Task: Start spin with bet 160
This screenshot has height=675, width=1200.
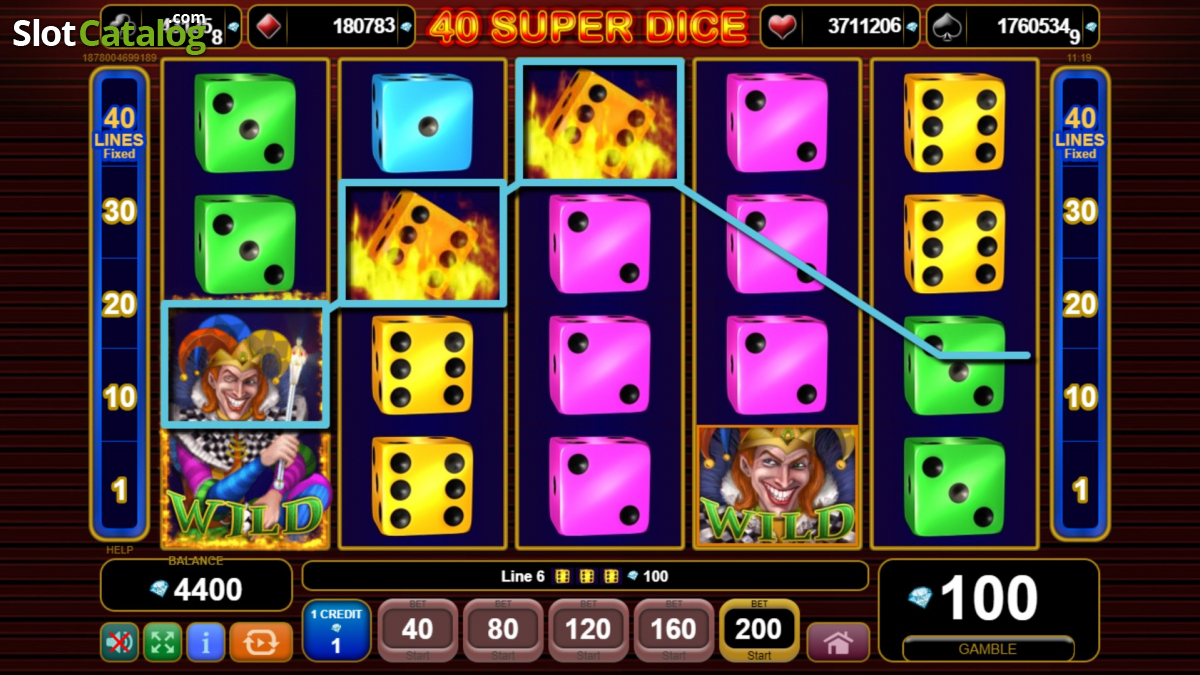Action: point(674,631)
